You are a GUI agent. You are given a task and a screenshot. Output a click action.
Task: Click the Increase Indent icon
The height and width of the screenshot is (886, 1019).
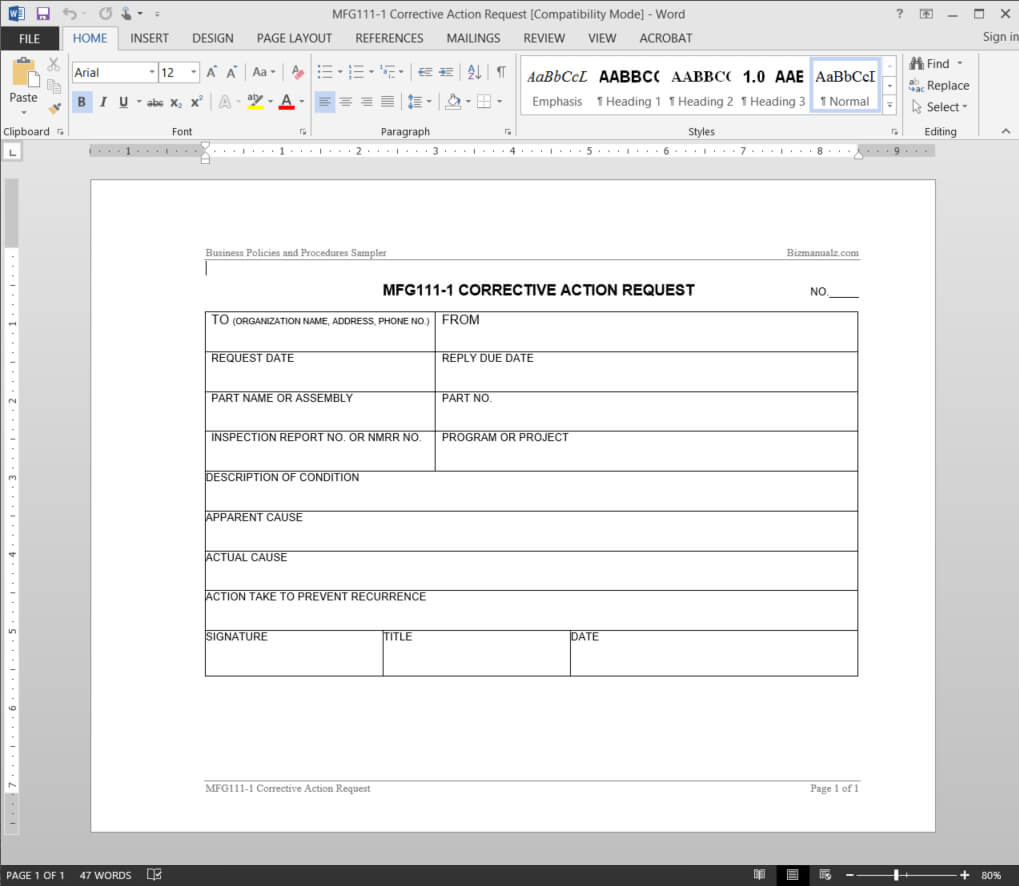pos(446,72)
